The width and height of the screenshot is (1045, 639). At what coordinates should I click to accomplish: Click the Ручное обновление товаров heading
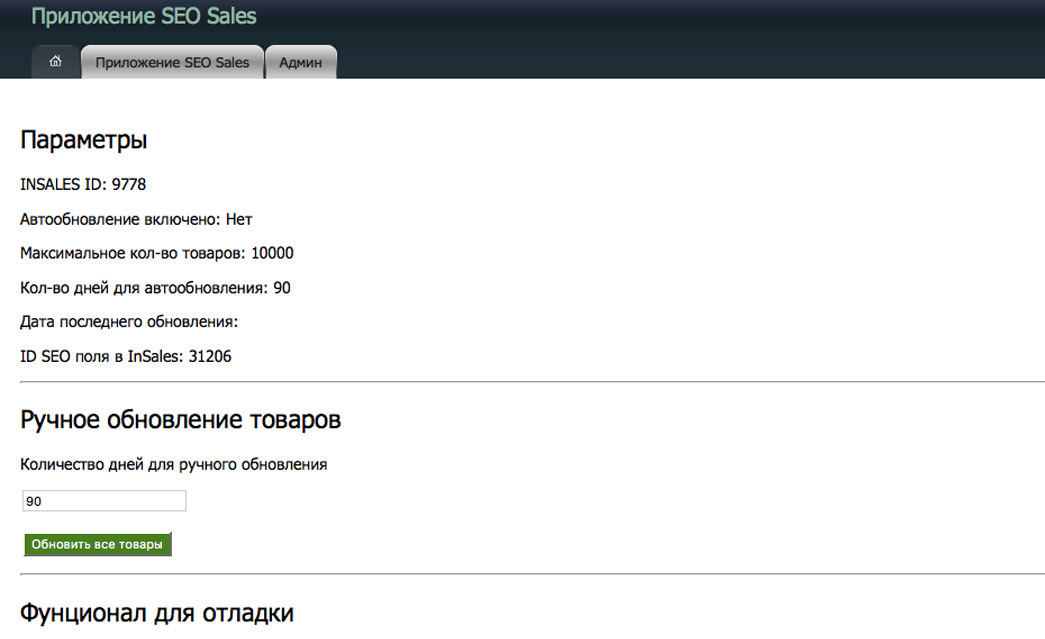(x=180, y=420)
